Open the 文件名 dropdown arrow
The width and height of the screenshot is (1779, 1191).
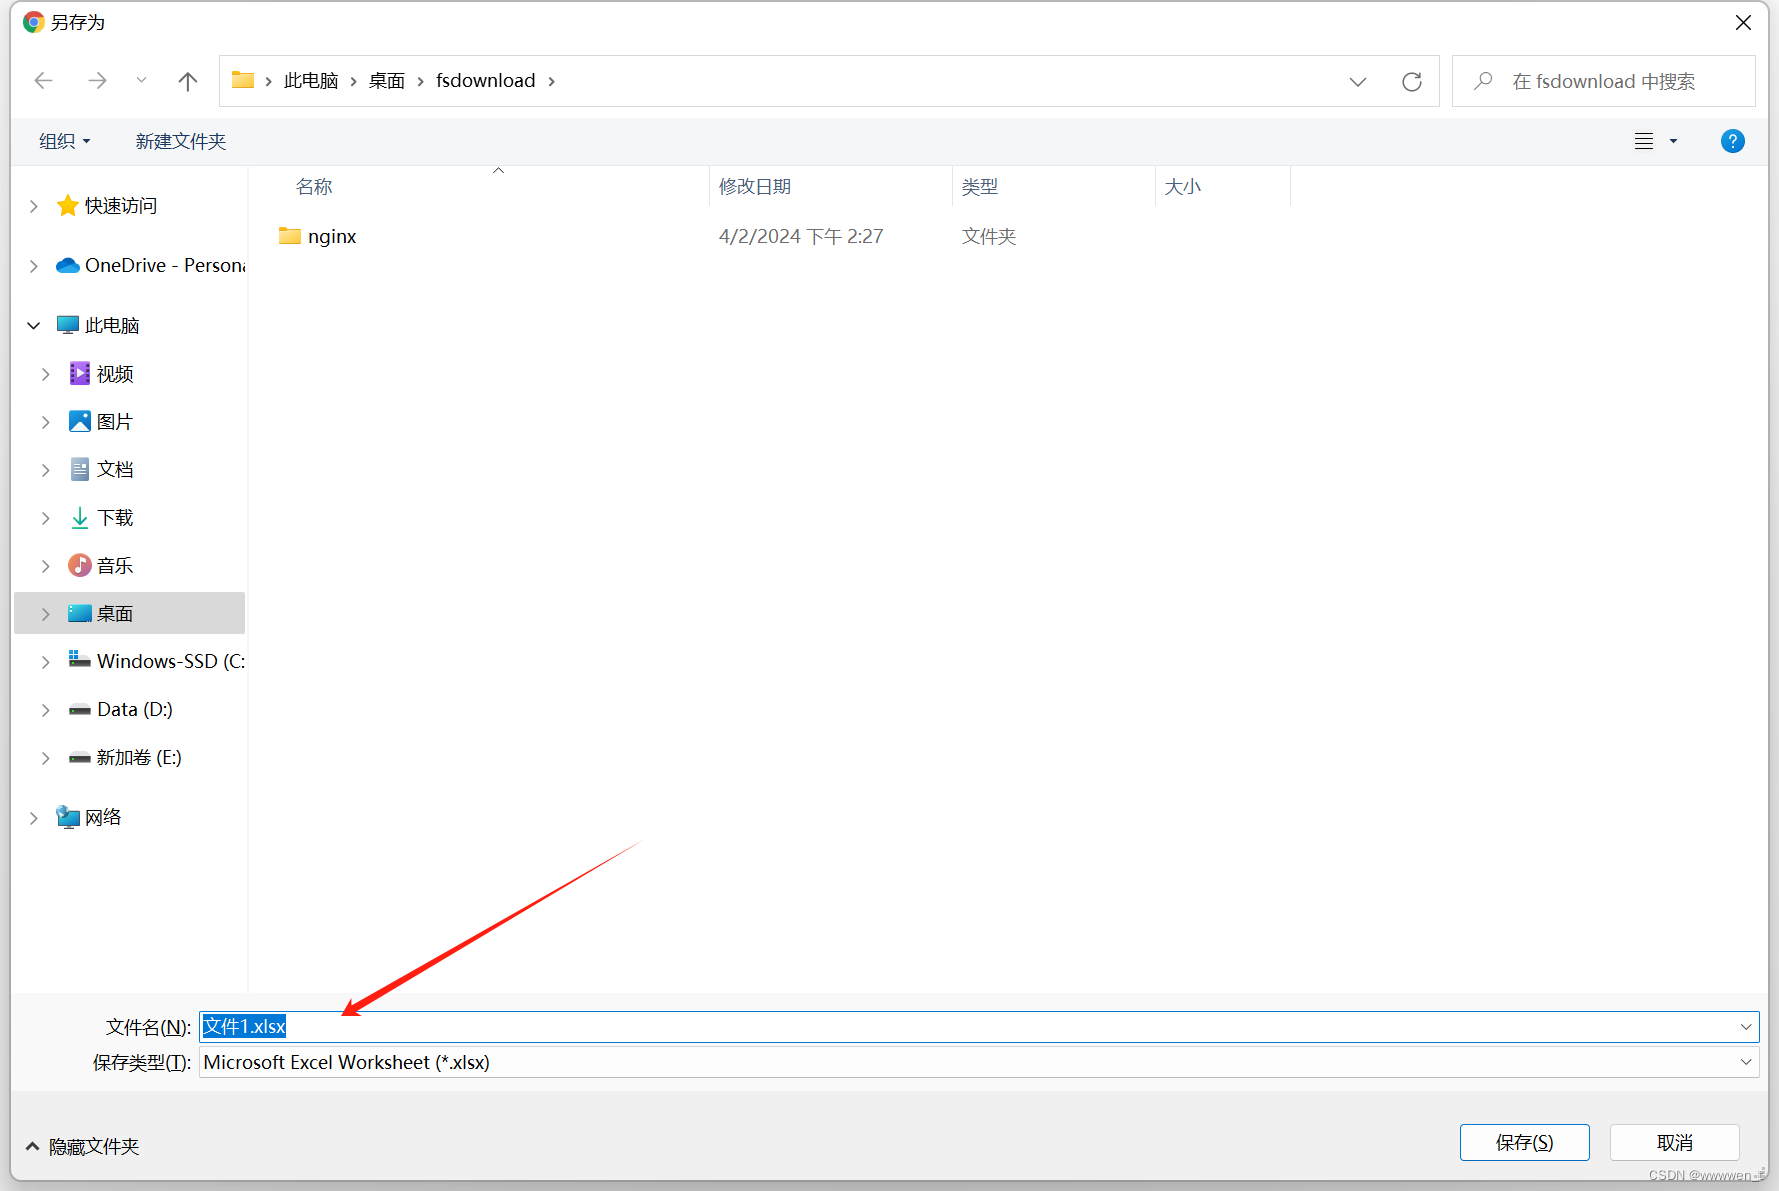[x=1746, y=1027]
